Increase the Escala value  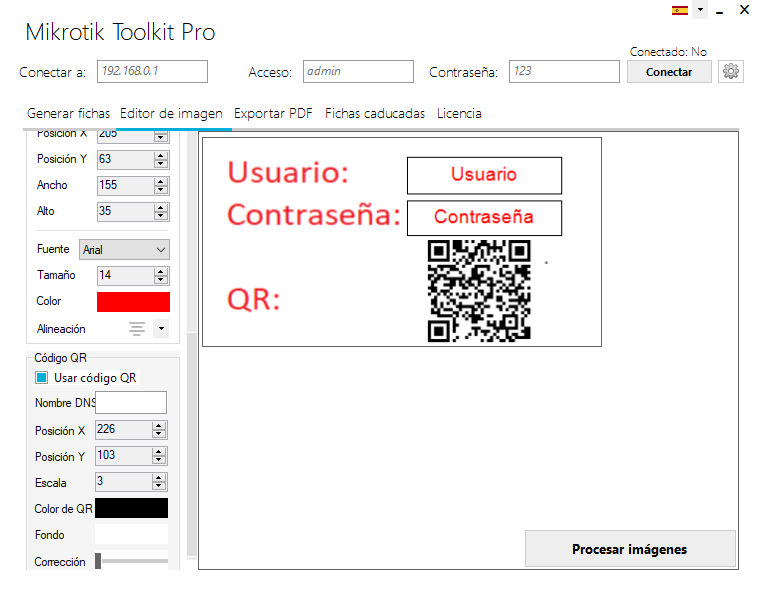tap(159, 478)
